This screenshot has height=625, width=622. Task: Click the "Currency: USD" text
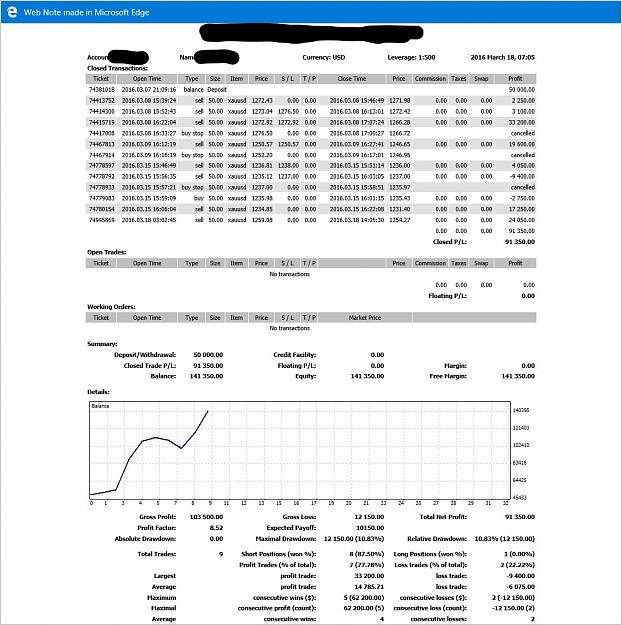point(323,57)
